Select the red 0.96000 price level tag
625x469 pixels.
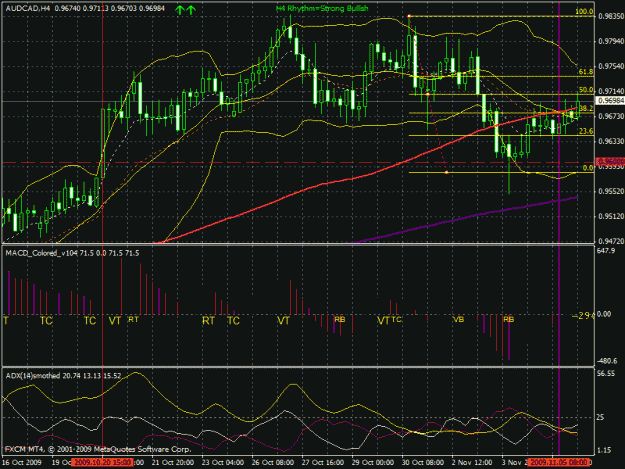610,161
